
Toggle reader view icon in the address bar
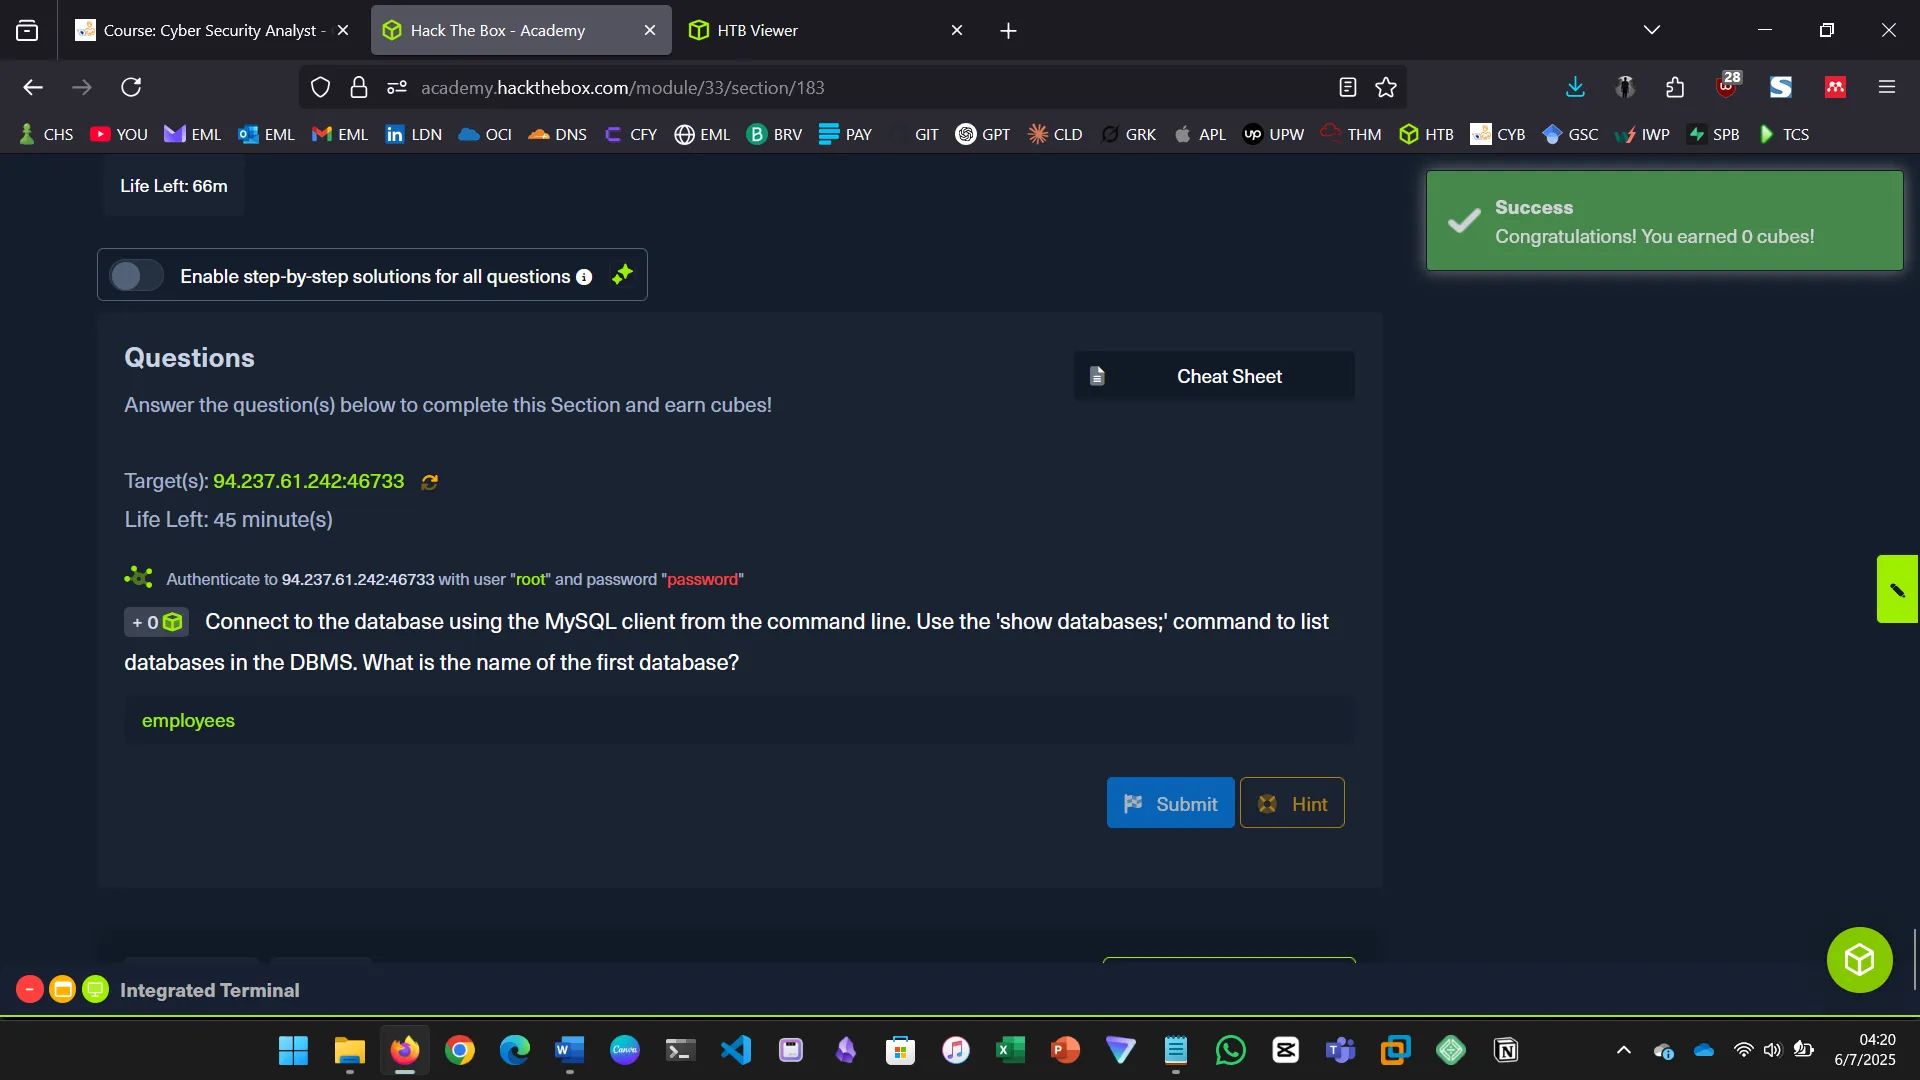pos(1347,88)
